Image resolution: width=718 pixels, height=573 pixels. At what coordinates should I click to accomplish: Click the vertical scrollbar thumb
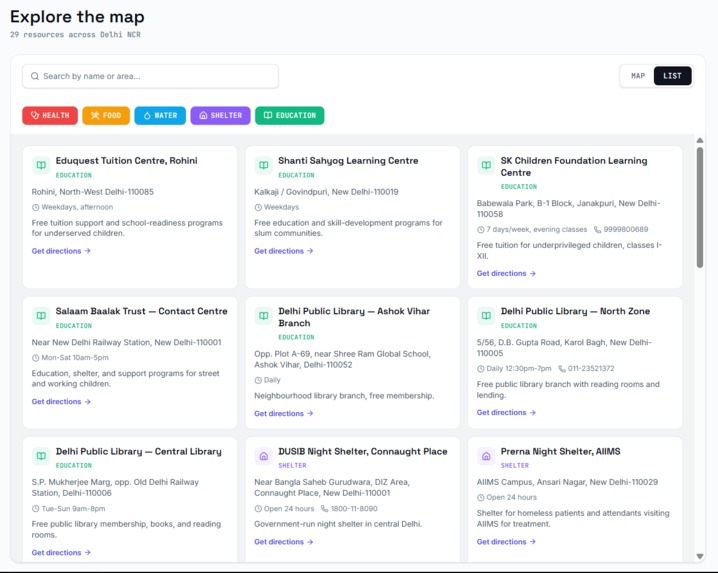[700, 207]
